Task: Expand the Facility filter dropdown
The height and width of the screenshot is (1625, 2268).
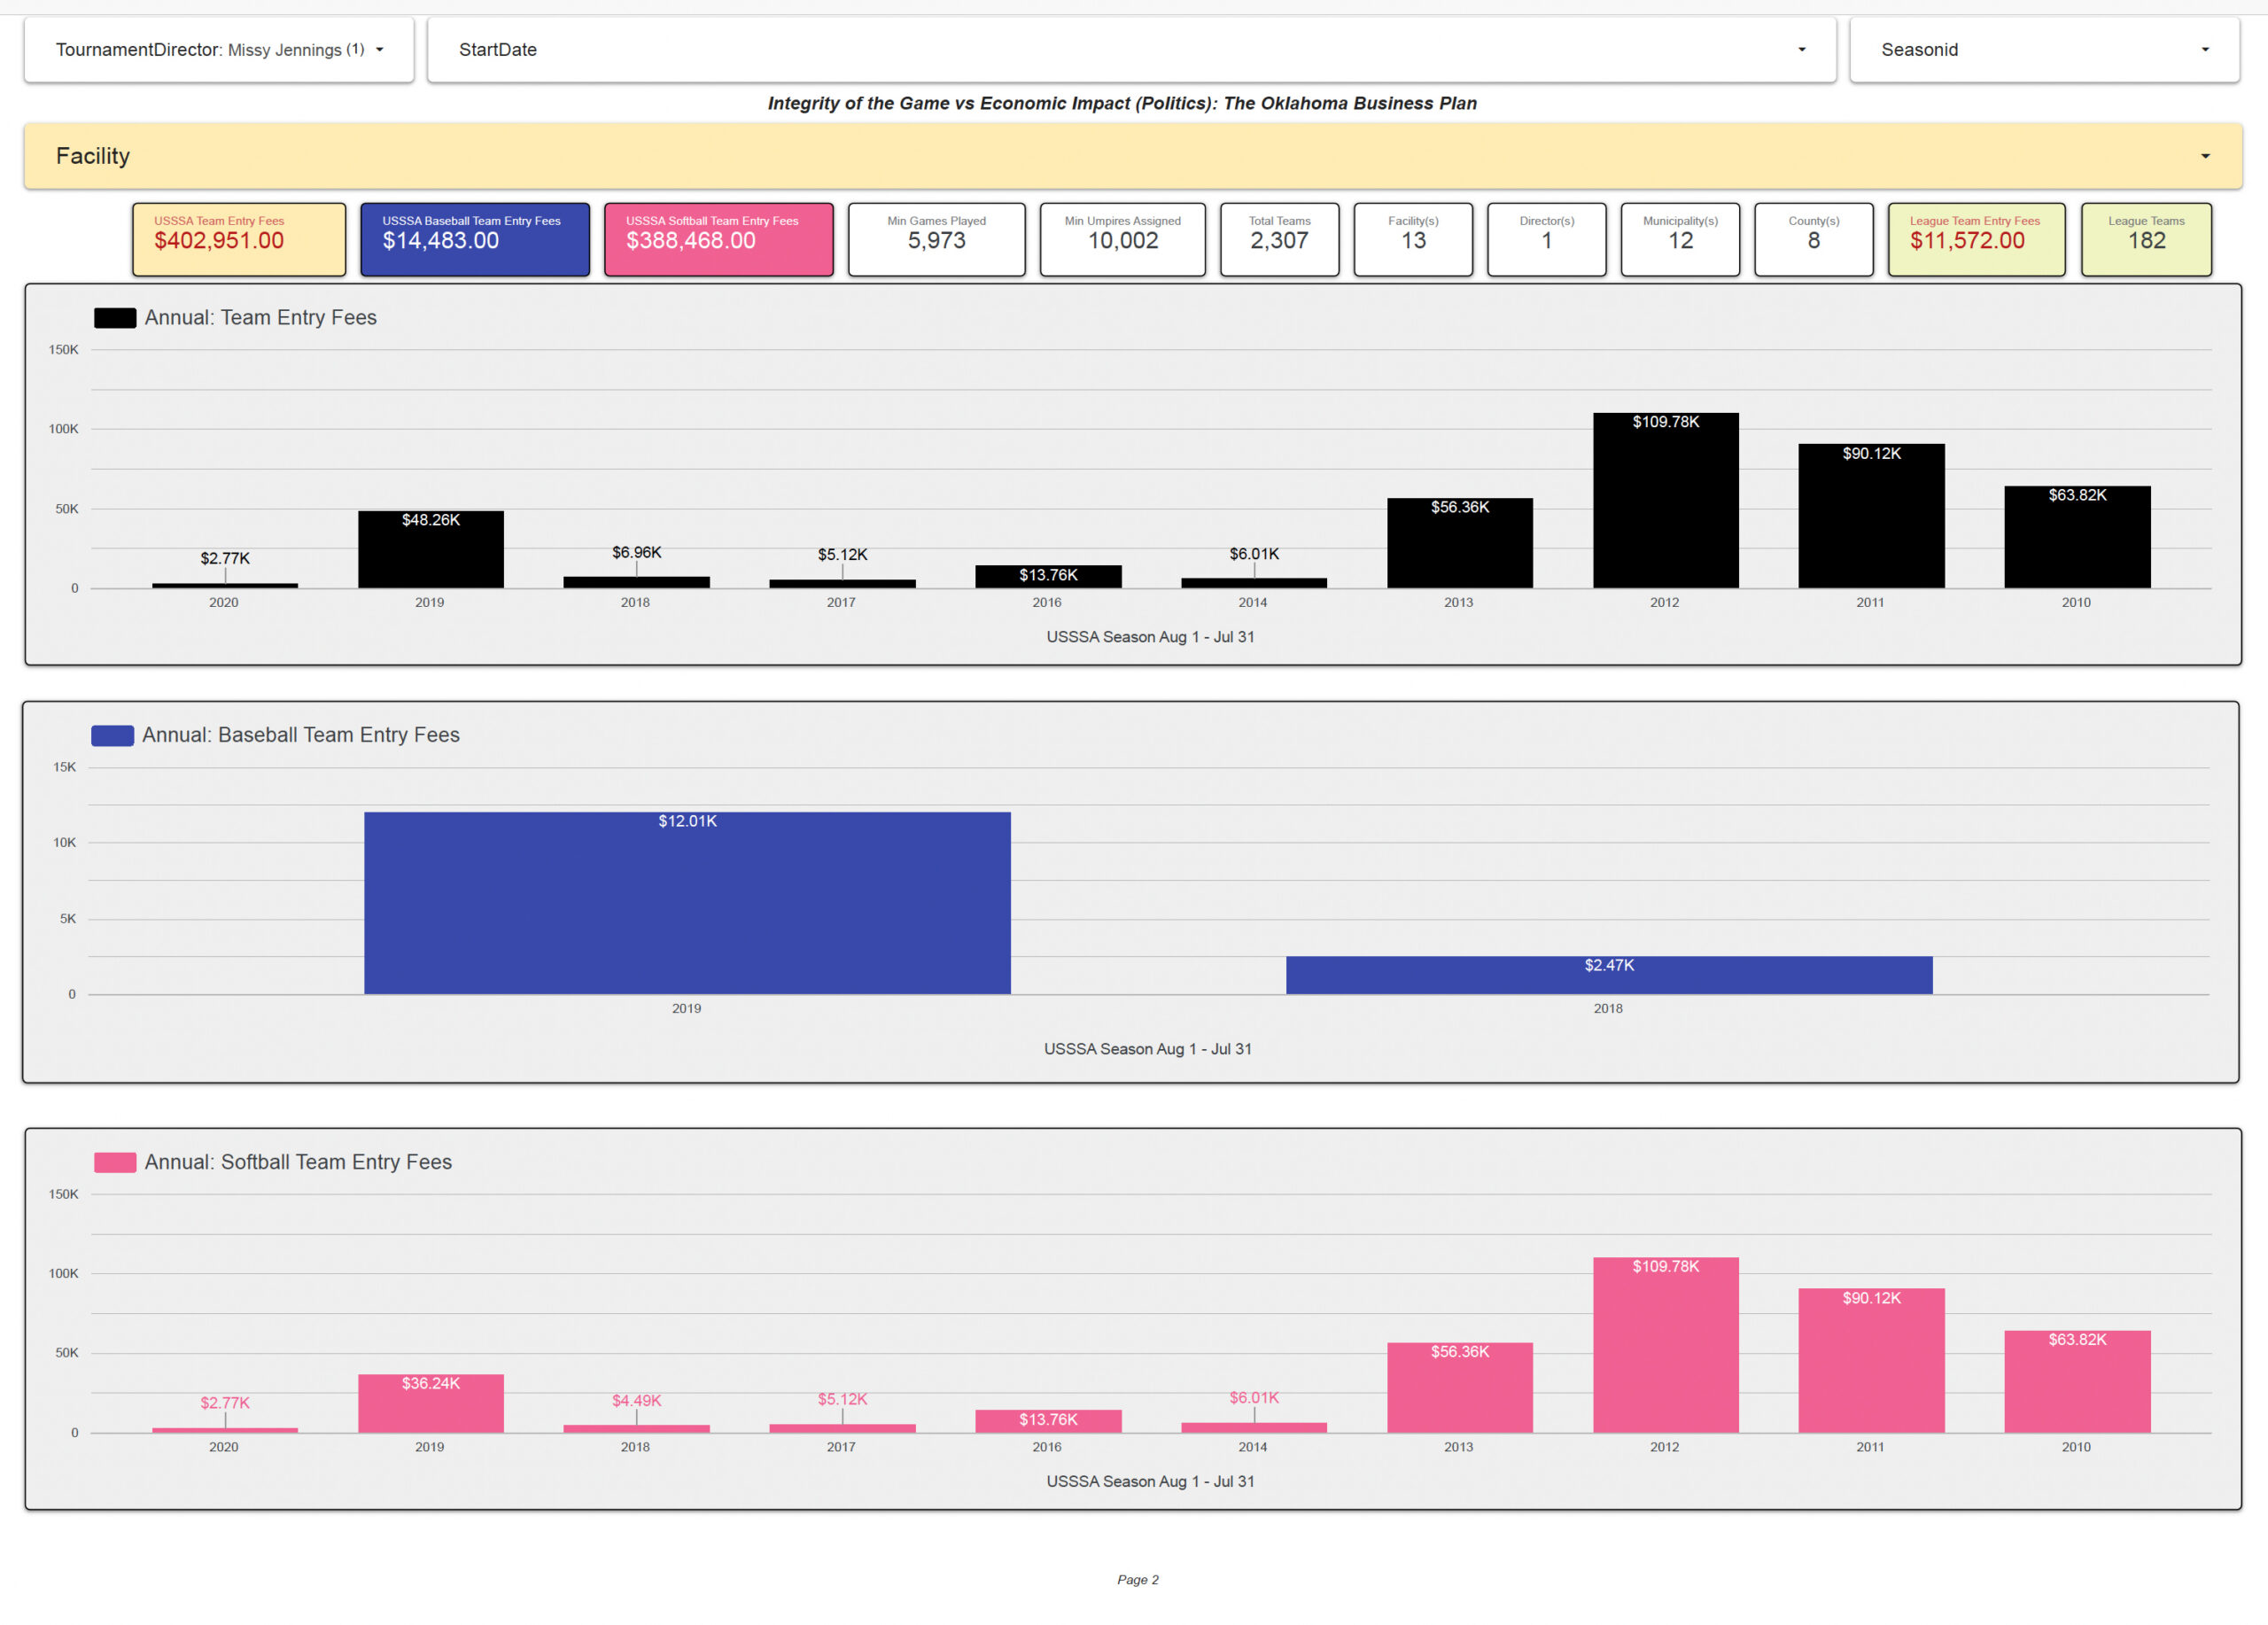Action: [1133, 156]
